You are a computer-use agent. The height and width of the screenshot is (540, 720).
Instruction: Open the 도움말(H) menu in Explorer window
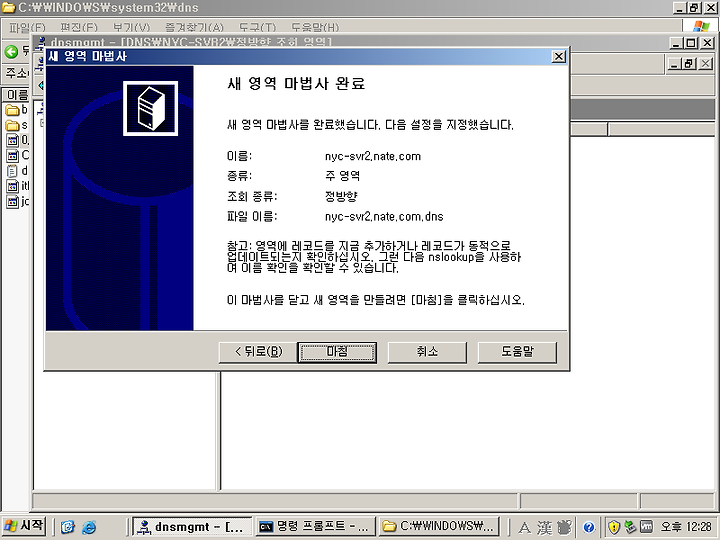pyautogui.click(x=315, y=28)
